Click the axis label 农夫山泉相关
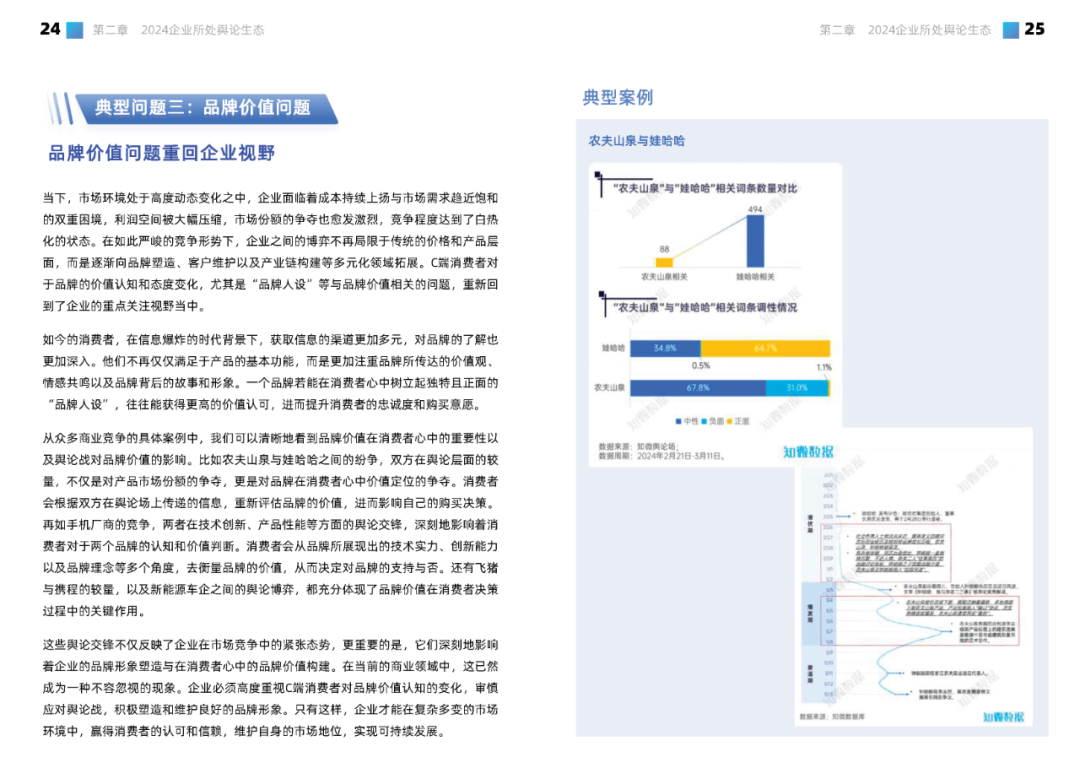Viewport: 1080px width, 779px height. click(664, 277)
